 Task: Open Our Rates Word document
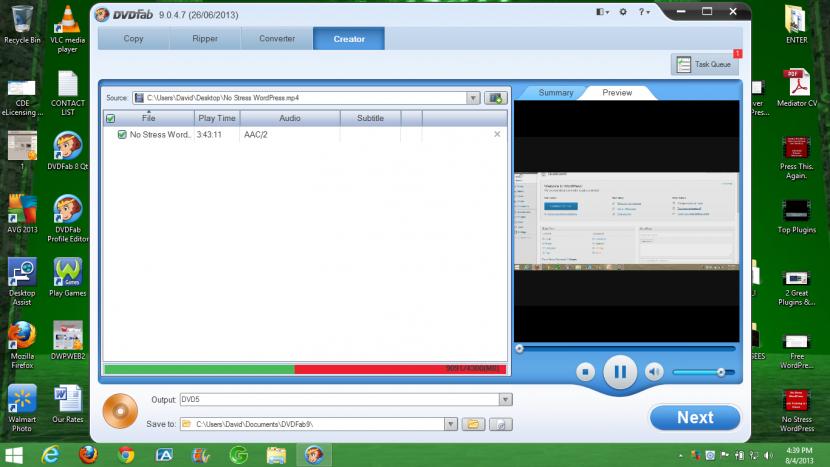[x=68, y=404]
